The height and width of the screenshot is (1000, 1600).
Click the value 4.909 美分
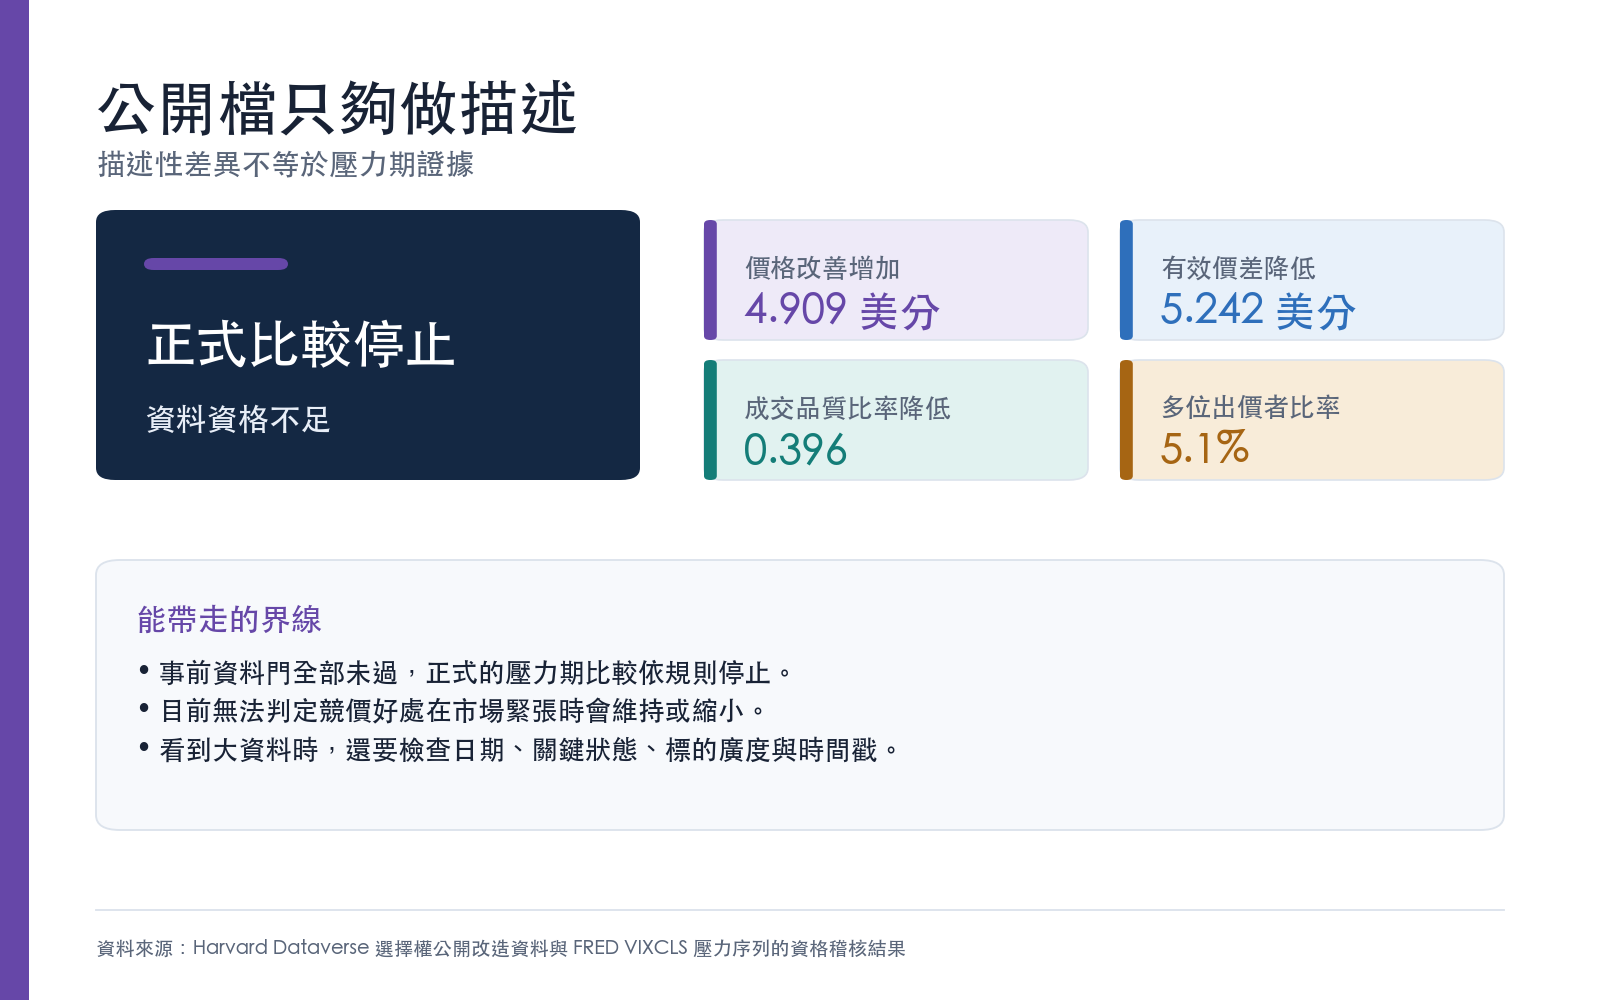click(x=842, y=310)
